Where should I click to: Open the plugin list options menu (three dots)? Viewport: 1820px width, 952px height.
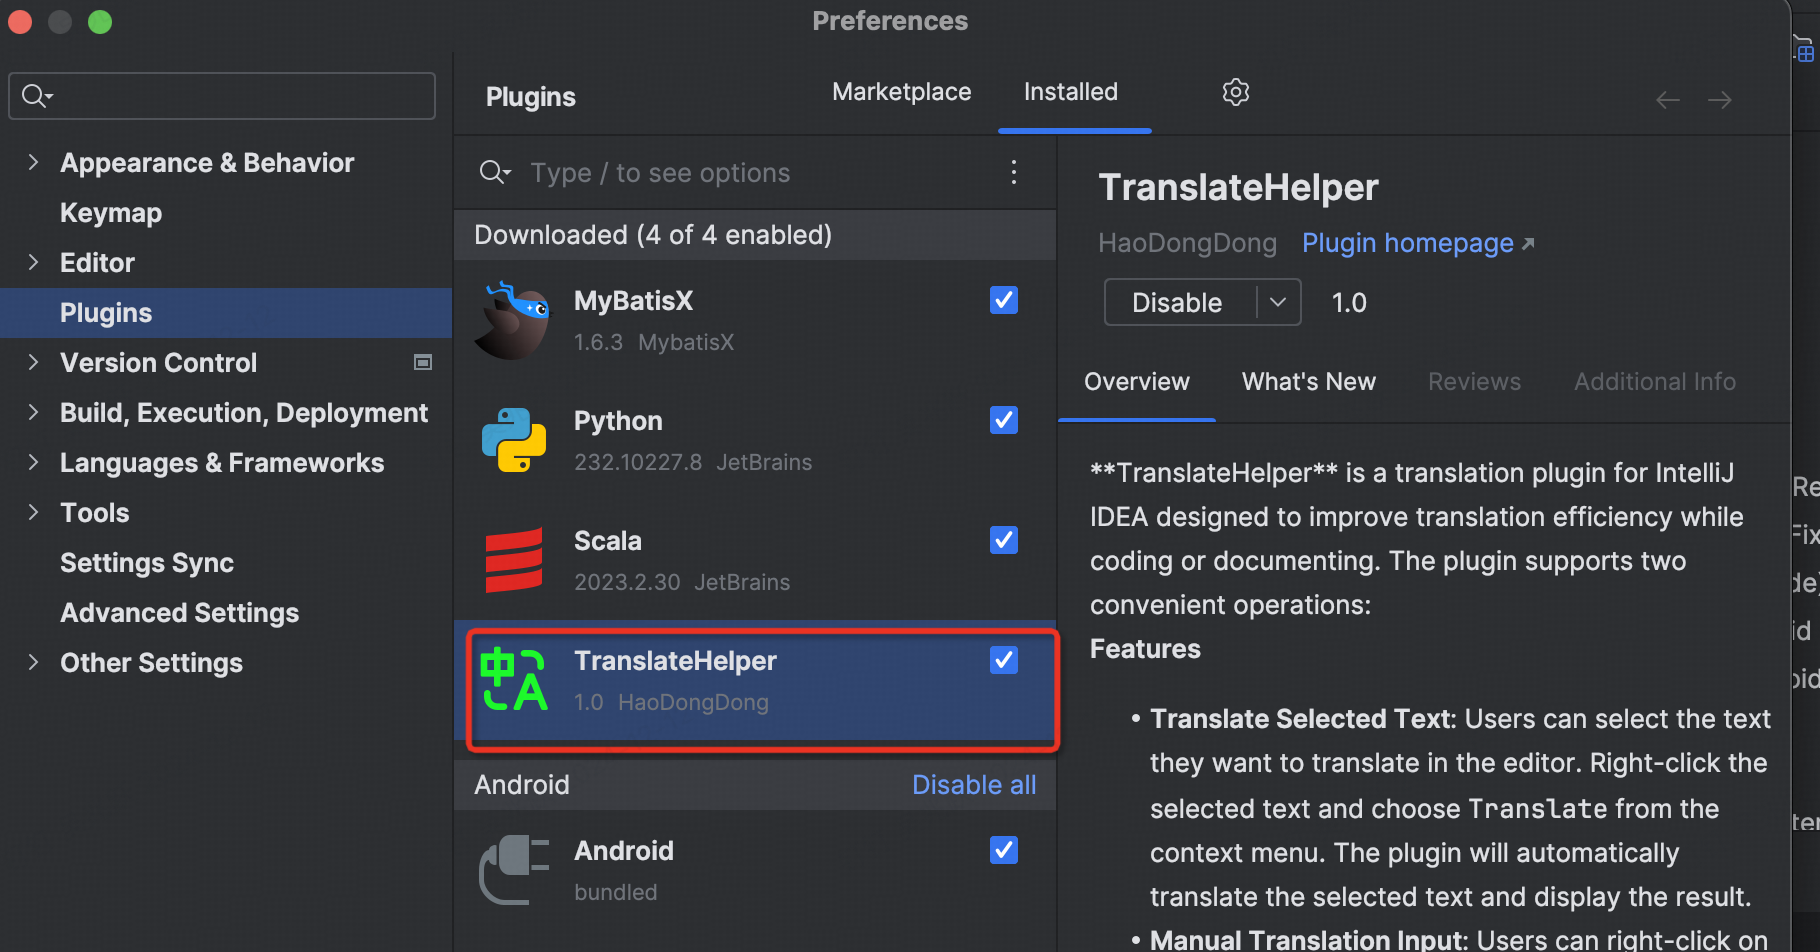tap(1014, 173)
